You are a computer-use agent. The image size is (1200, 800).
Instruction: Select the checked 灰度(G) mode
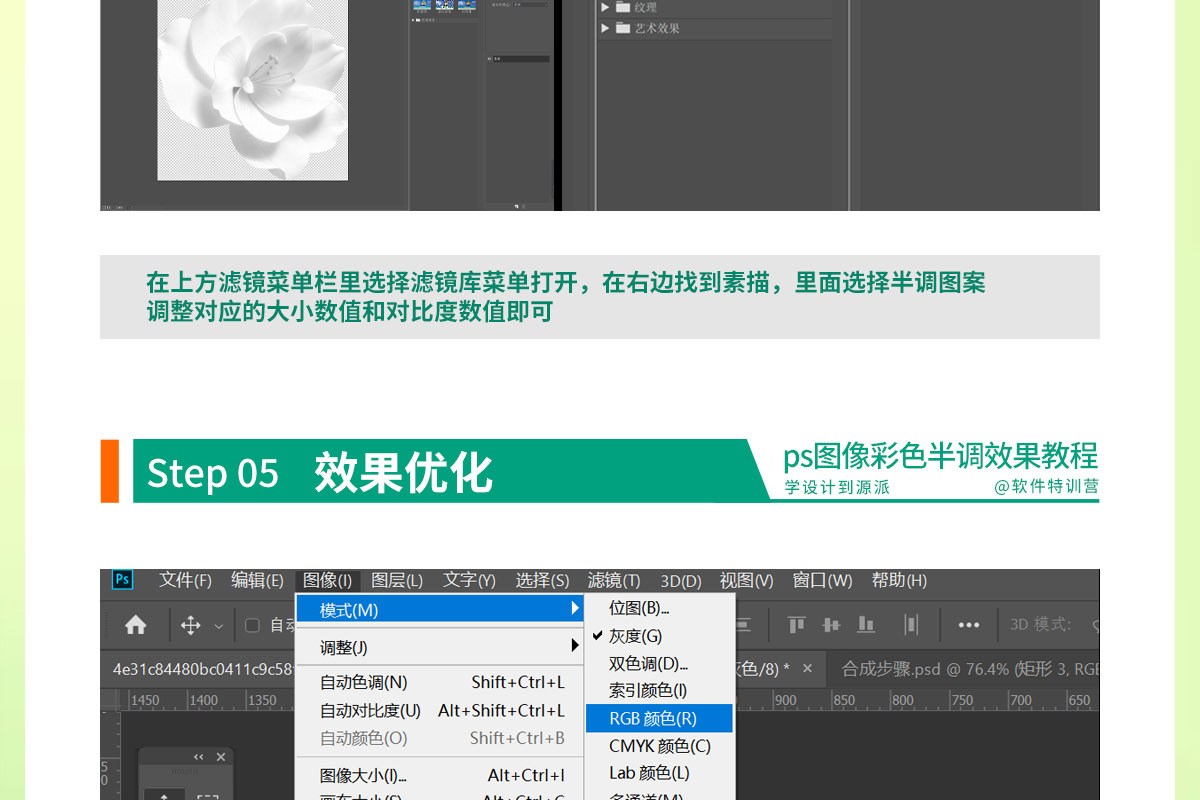635,636
